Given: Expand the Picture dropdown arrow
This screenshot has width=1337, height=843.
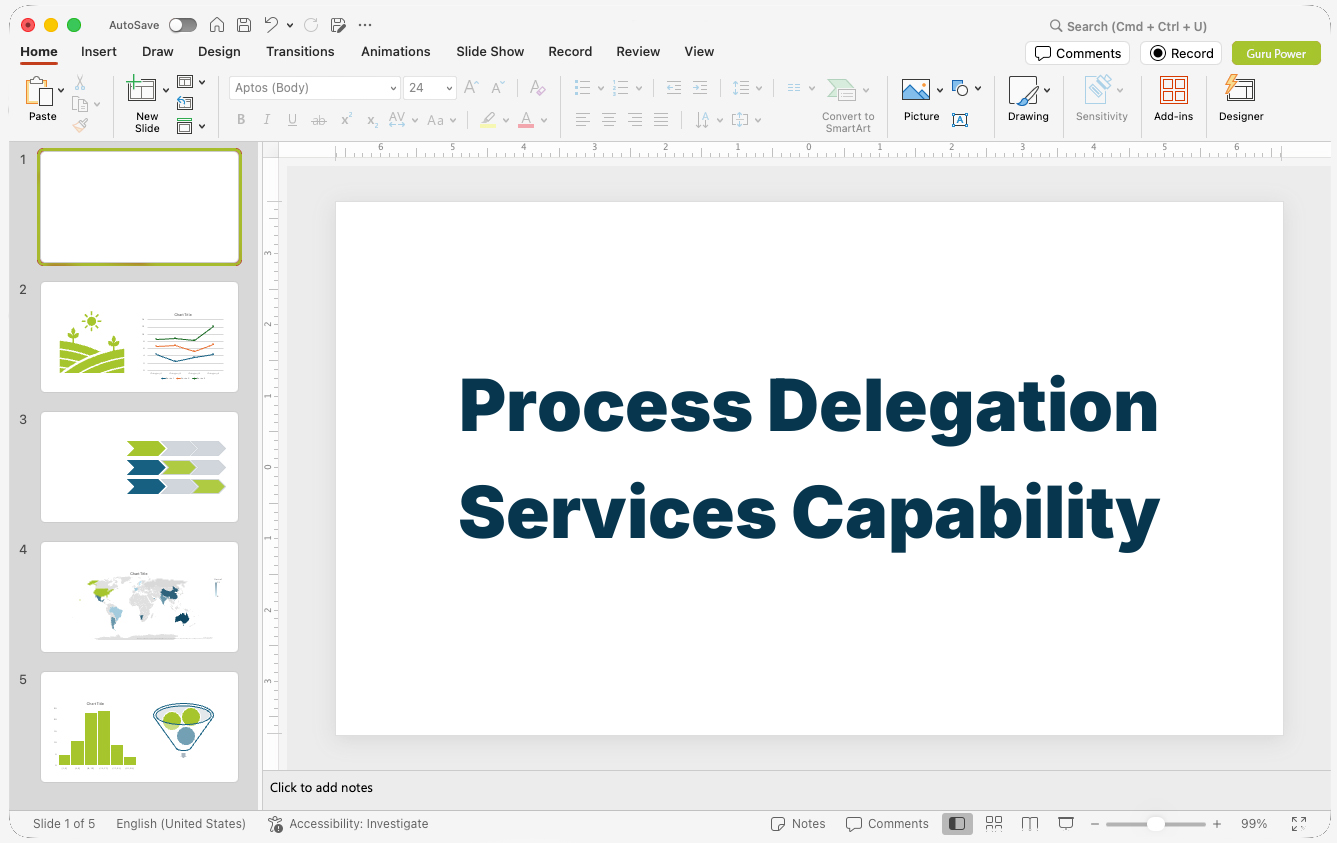Looking at the screenshot, I should [x=940, y=90].
